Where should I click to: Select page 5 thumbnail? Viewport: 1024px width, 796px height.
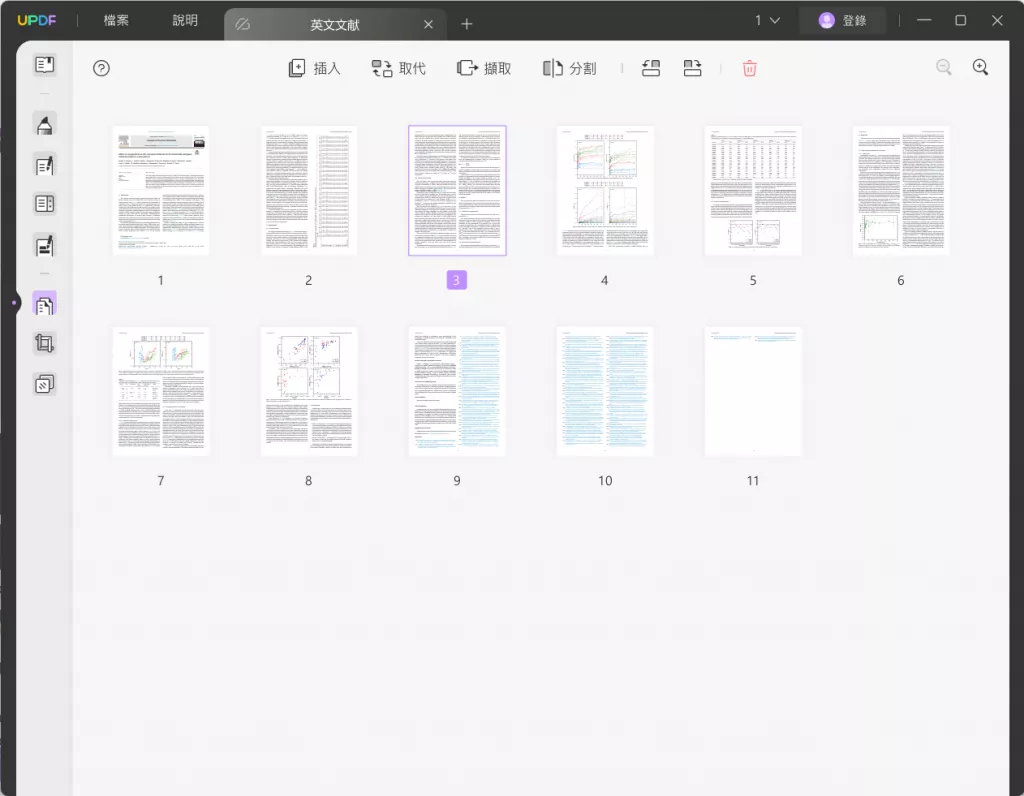point(753,190)
